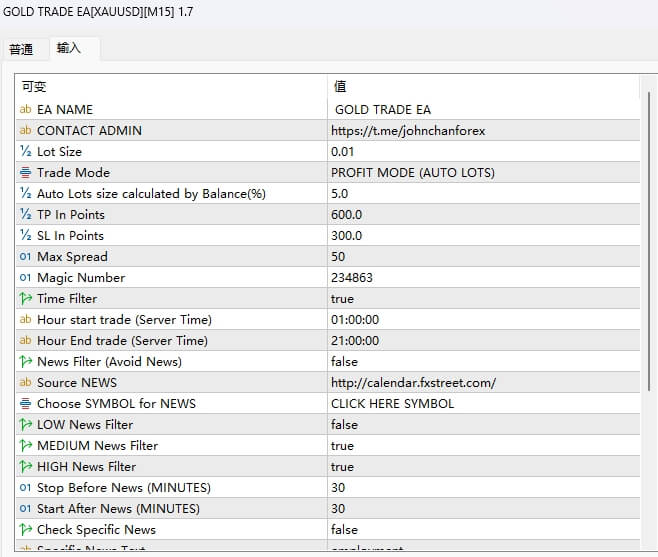Click the enum icon beside Trade Mode
658x557 pixels.
point(26,172)
